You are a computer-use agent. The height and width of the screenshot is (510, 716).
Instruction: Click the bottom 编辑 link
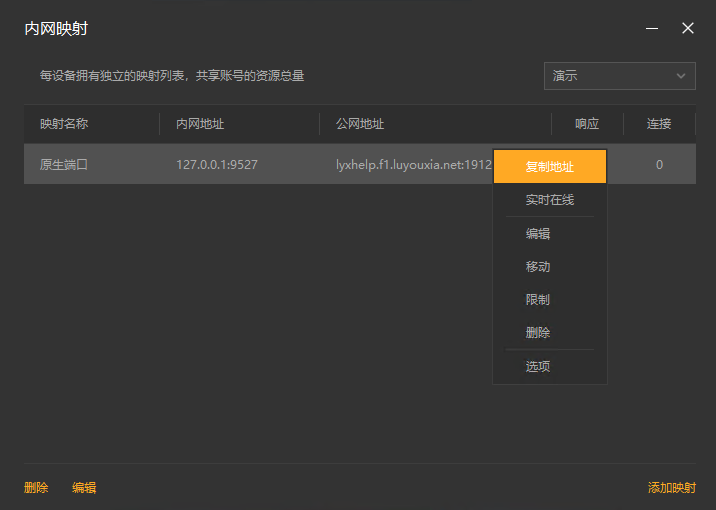[84, 488]
